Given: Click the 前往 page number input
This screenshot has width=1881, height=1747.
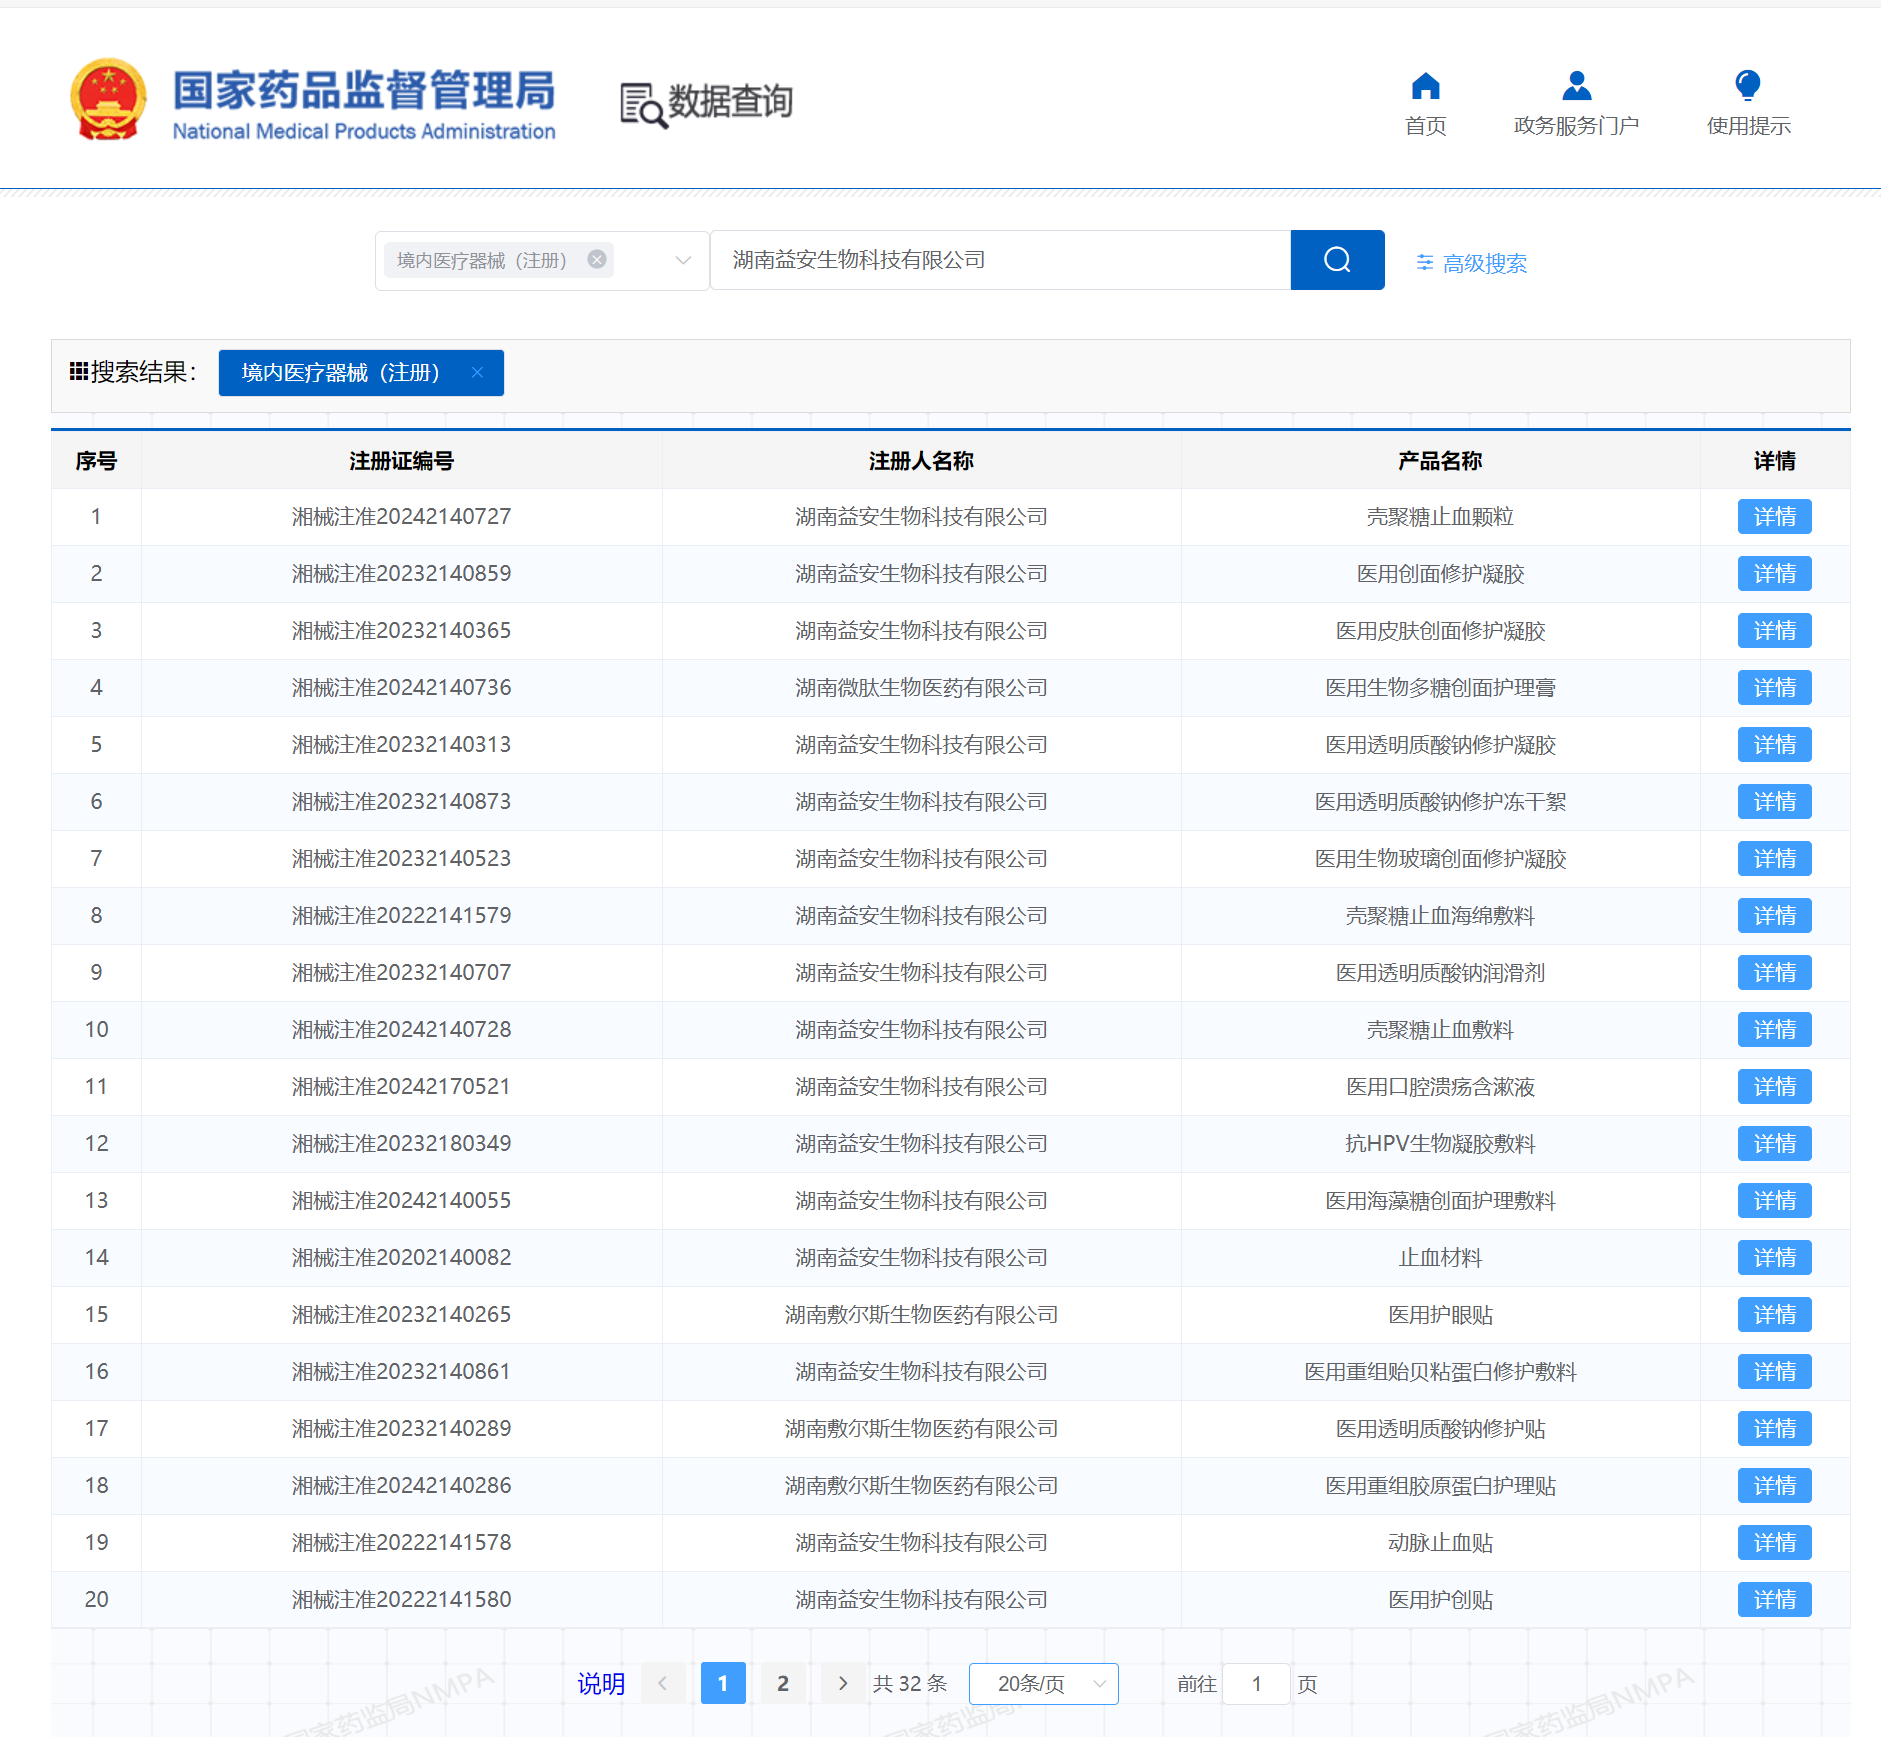Looking at the screenshot, I should click(x=1257, y=1684).
